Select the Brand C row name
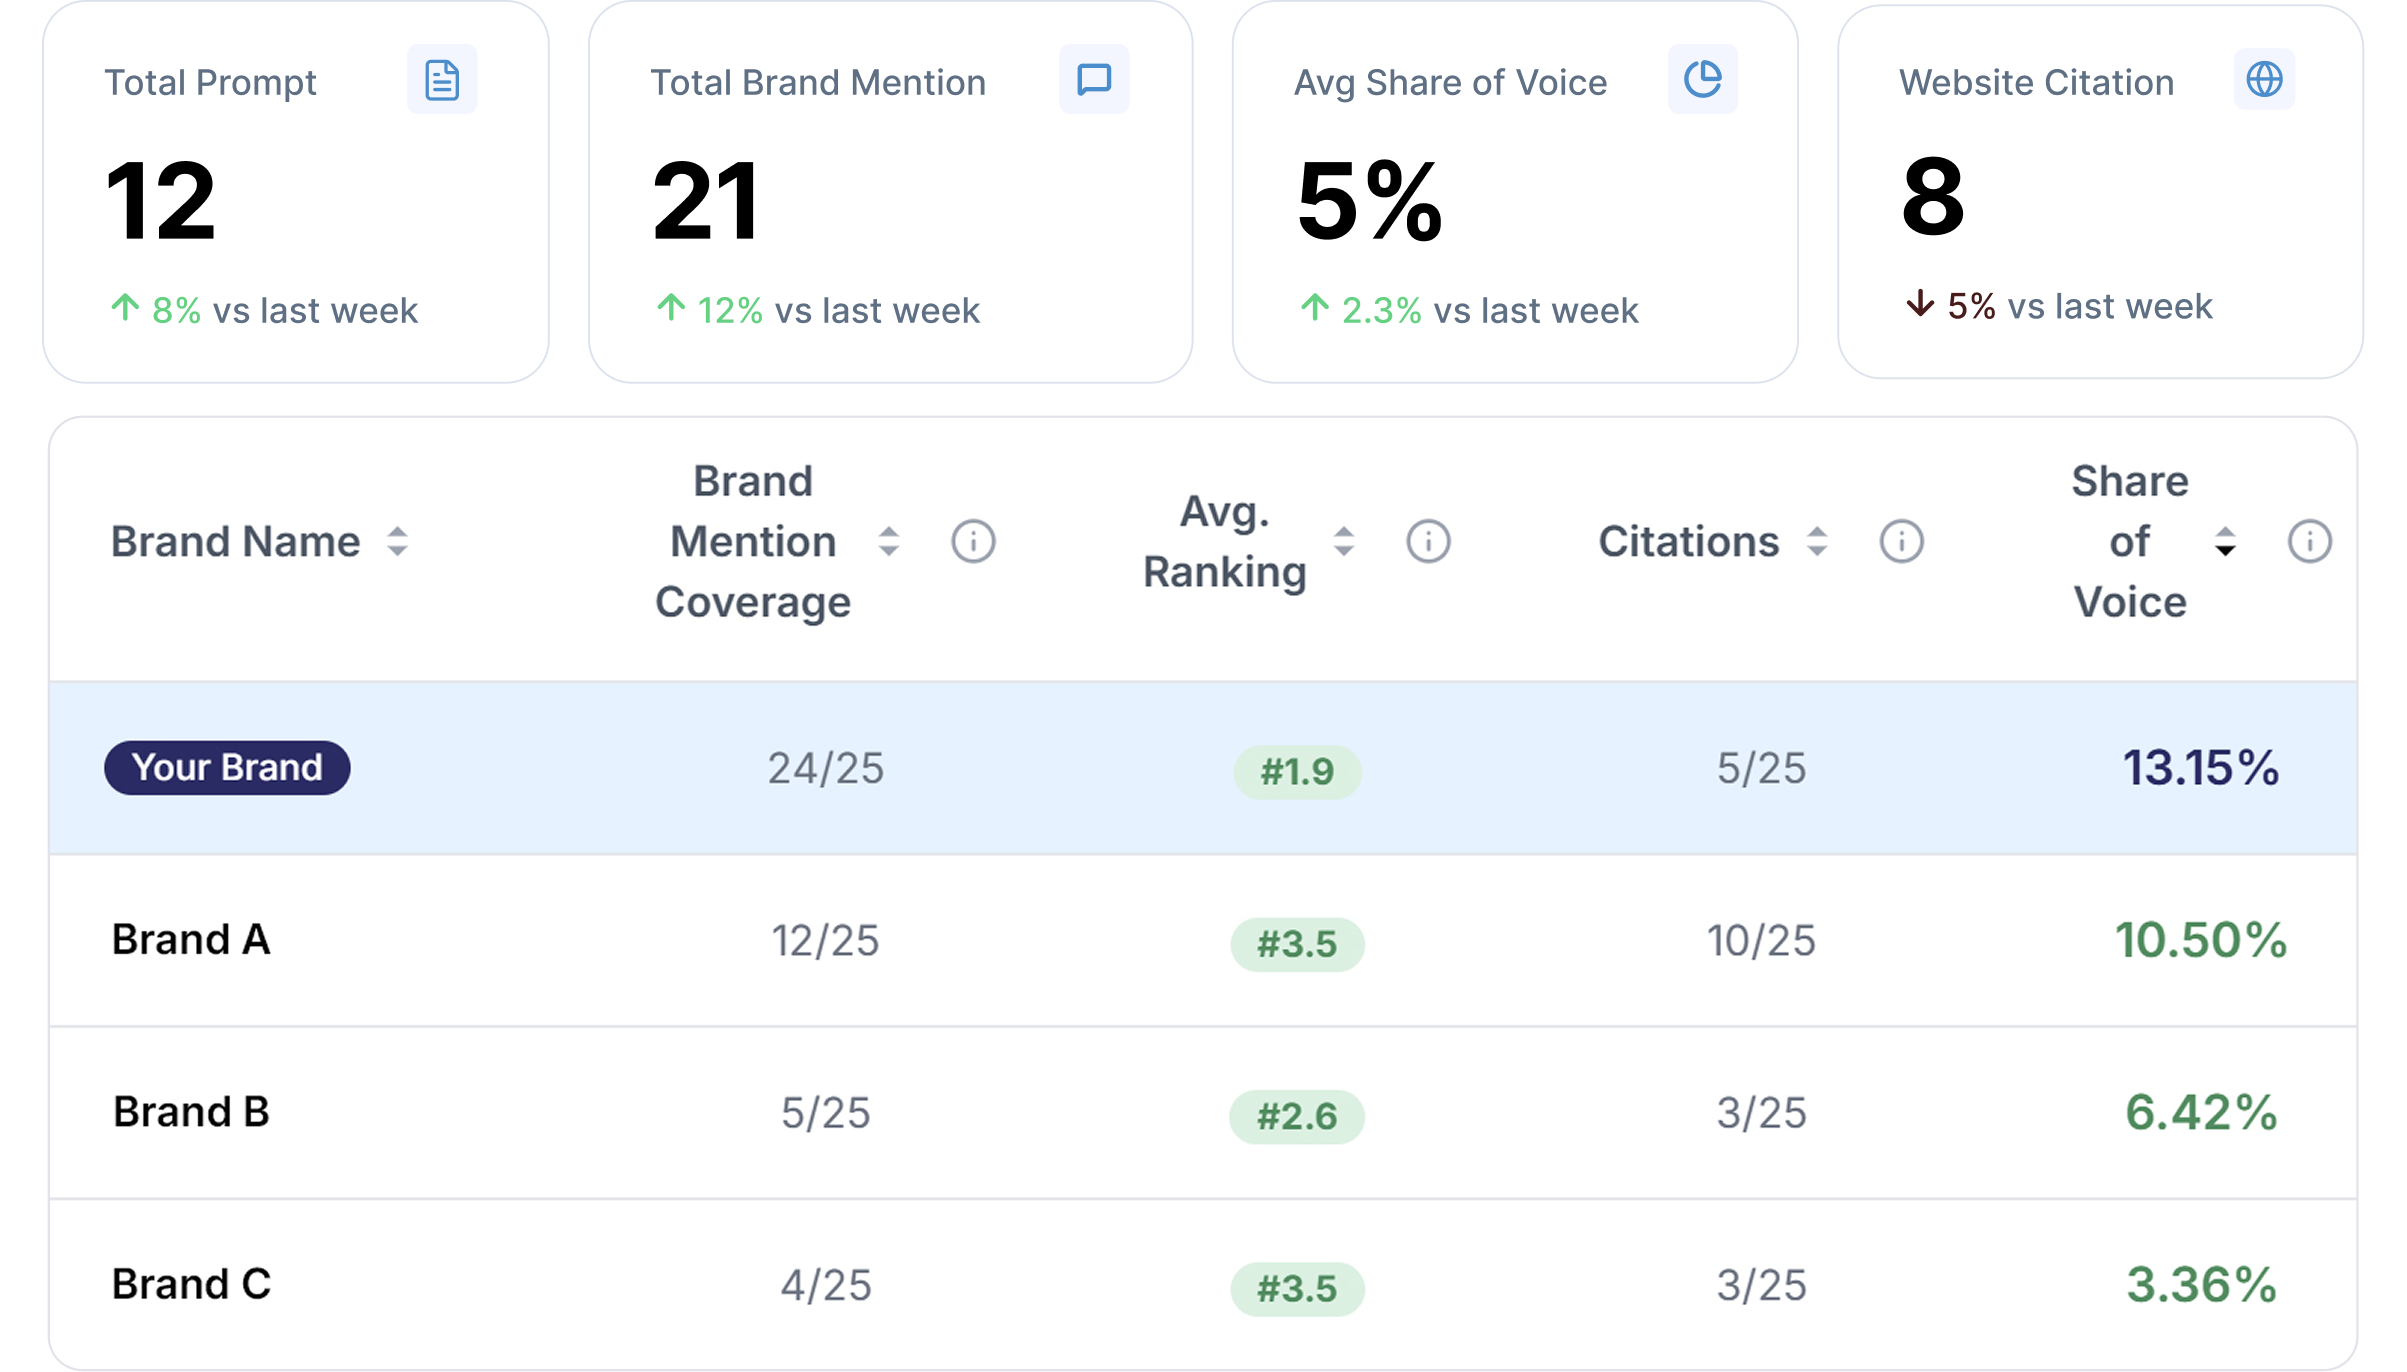Screen dimensions: 2407x1372 point(191,1284)
